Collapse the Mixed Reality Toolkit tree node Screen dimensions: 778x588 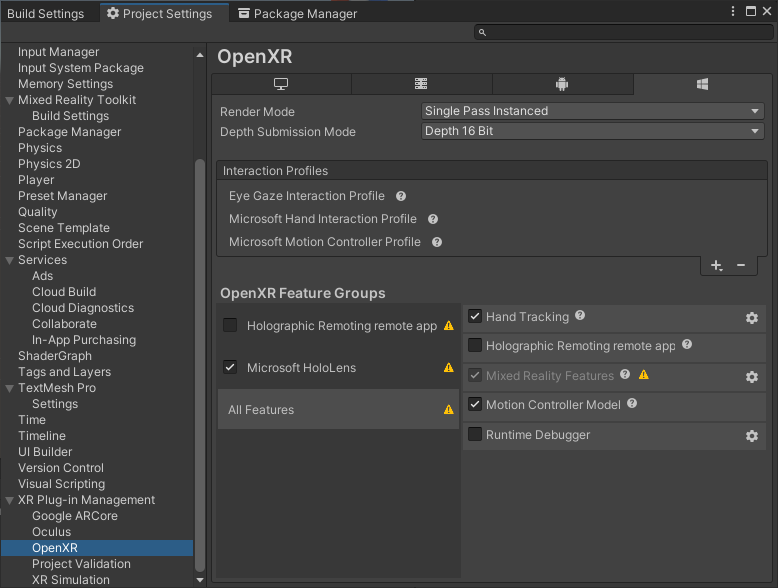click(9, 100)
